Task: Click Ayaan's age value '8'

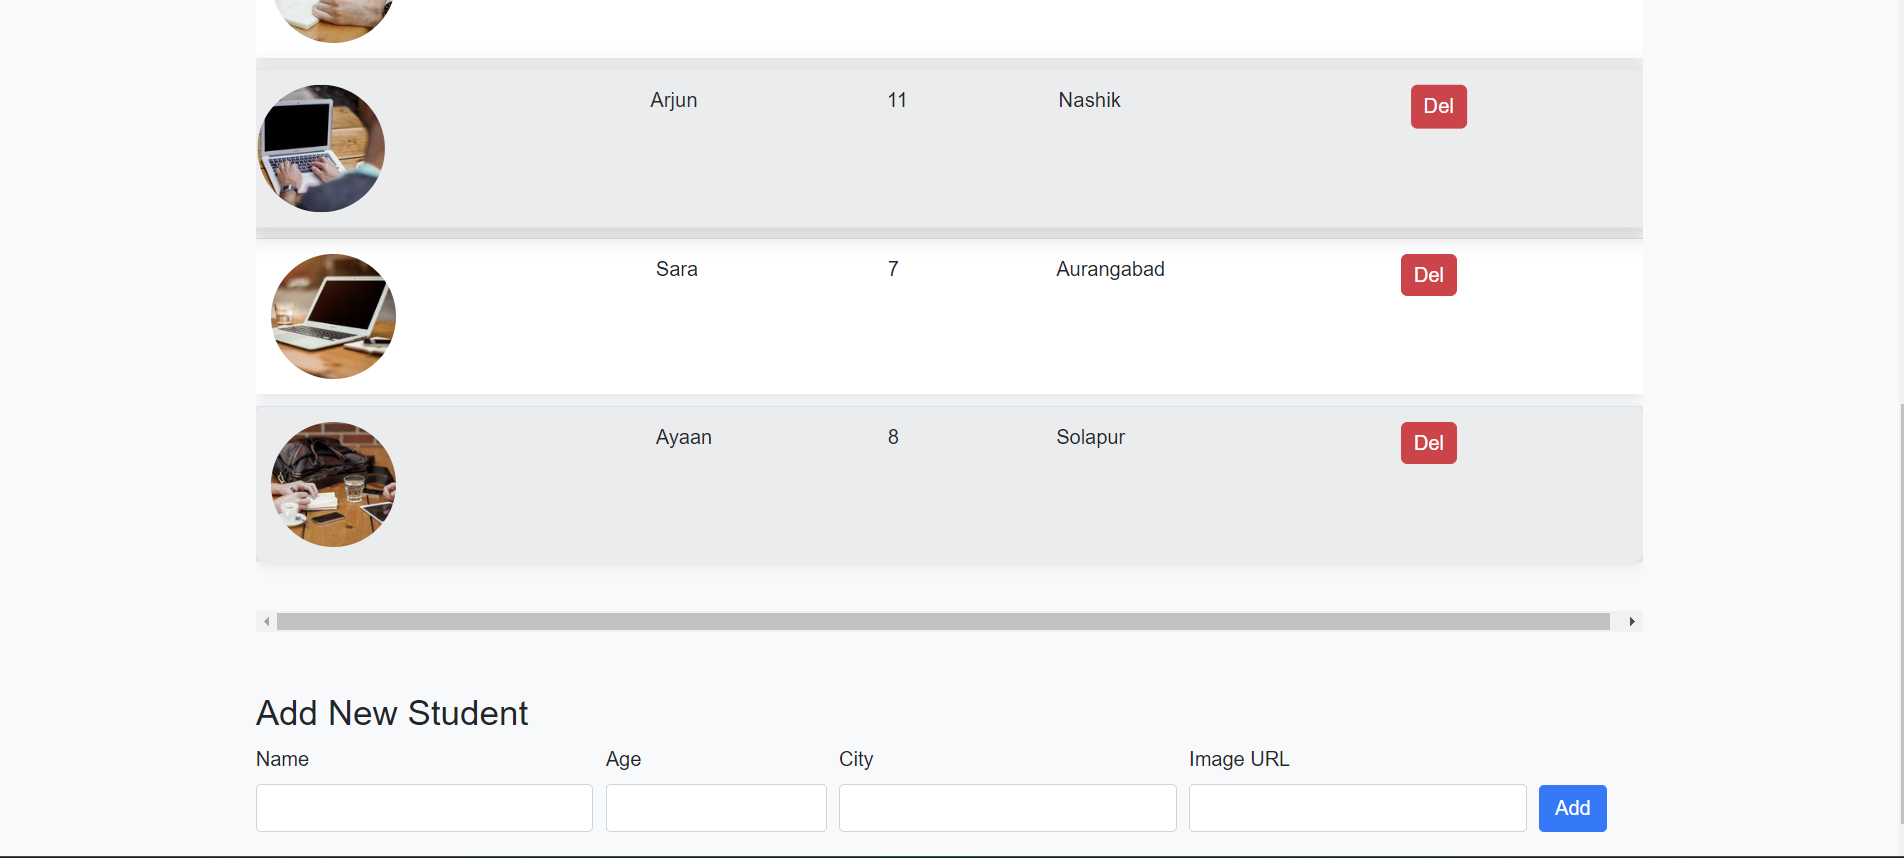Action: [893, 437]
